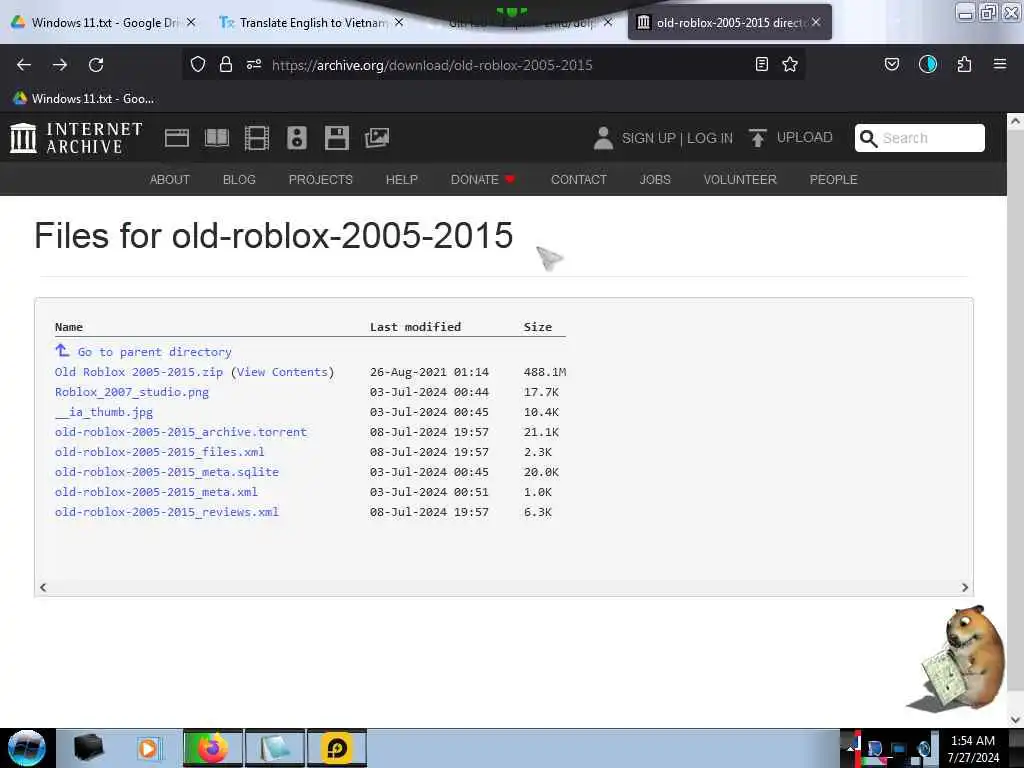Open the Images icon in Archive nav

pyautogui.click(x=377, y=138)
